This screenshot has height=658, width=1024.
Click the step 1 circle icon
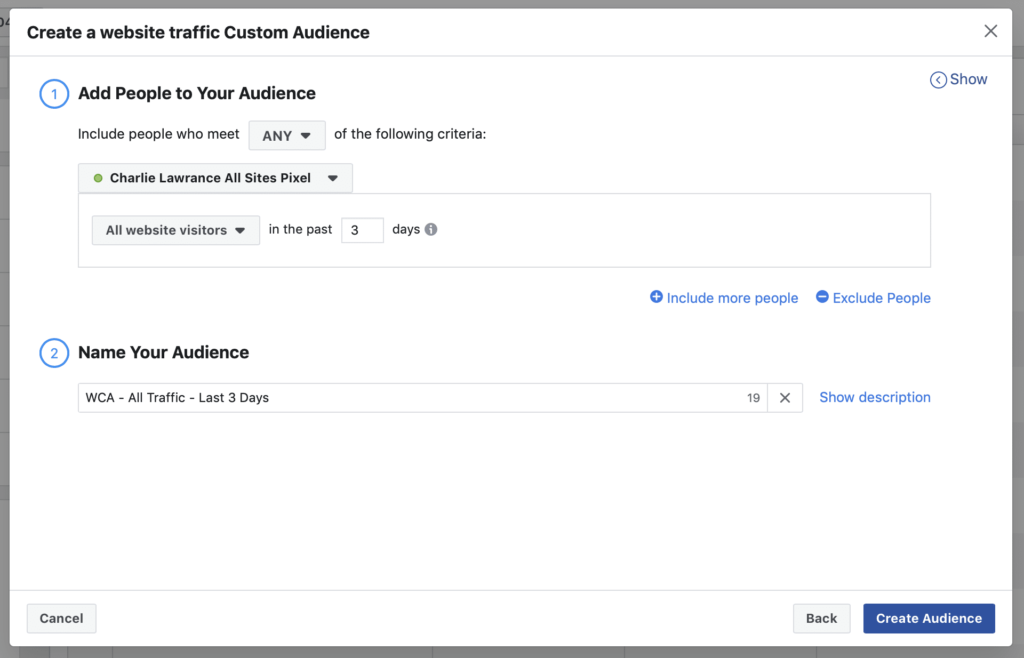click(52, 94)
